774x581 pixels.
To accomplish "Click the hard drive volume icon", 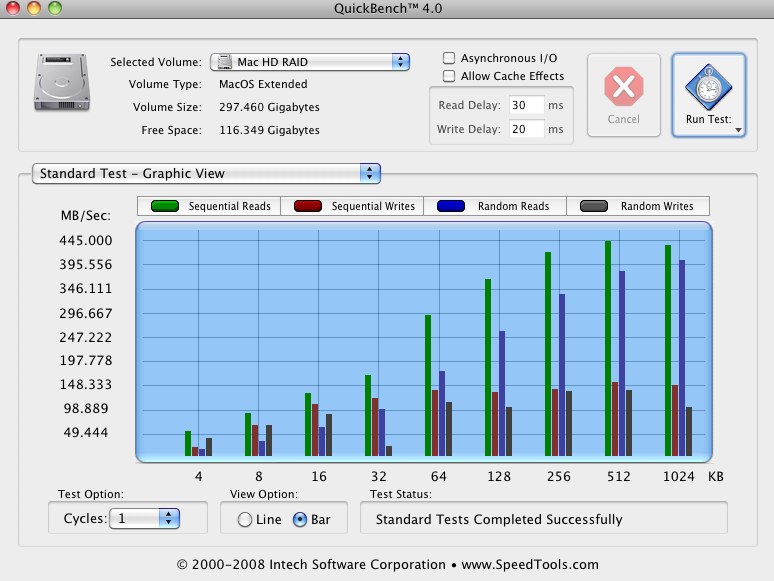I will pos(62,82).
